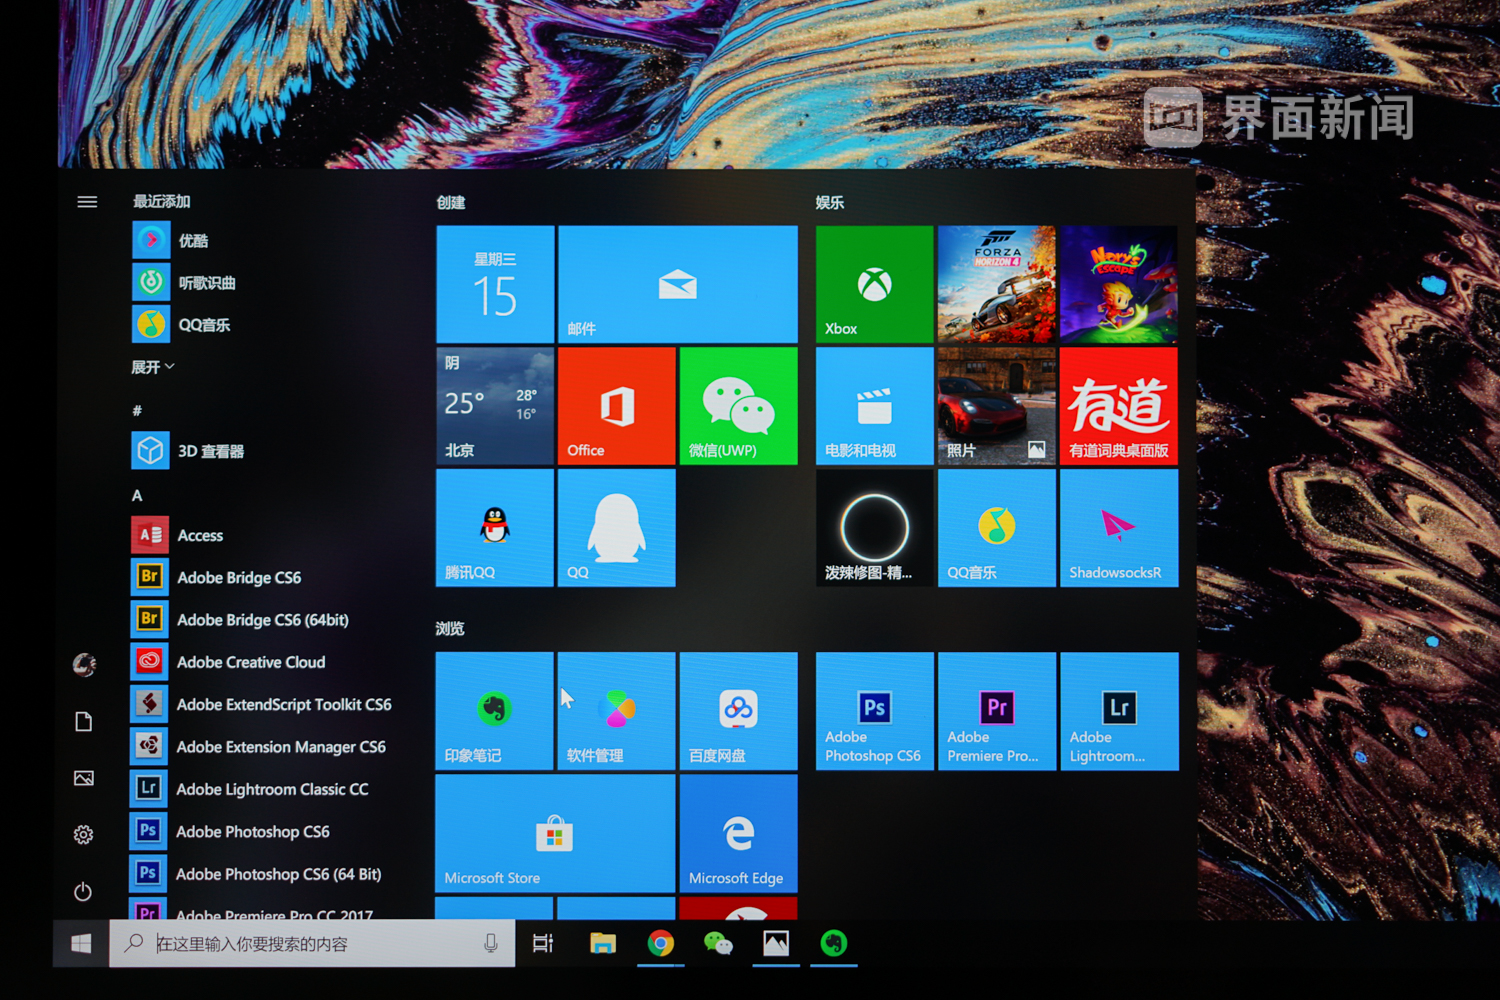Open the 电影和电视 tile
The width and height of the screenshot is (1500, 1000).
pos(875,406)
